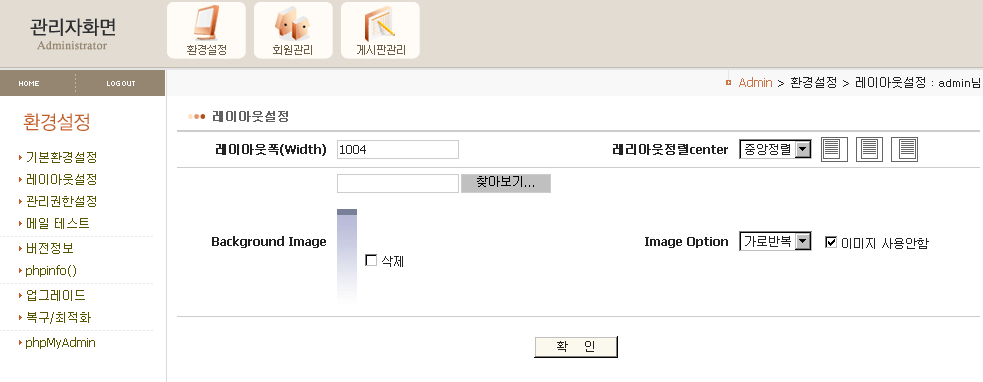Open 기본환경설정 in the sidebar
Viewport: 983px width, 382px height.
61,157
